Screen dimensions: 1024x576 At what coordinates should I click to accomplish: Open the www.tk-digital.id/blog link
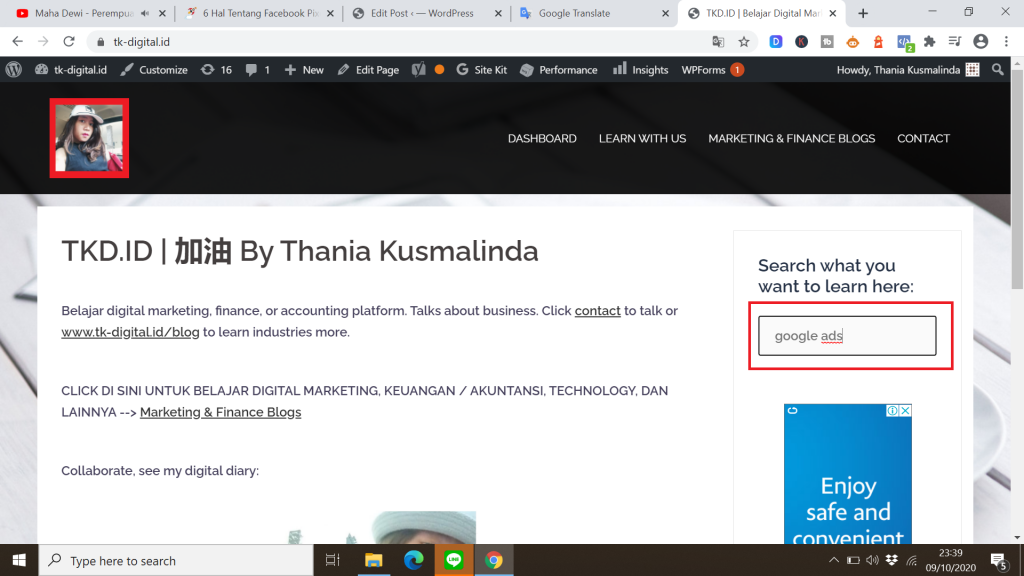(x=130, y=332)
